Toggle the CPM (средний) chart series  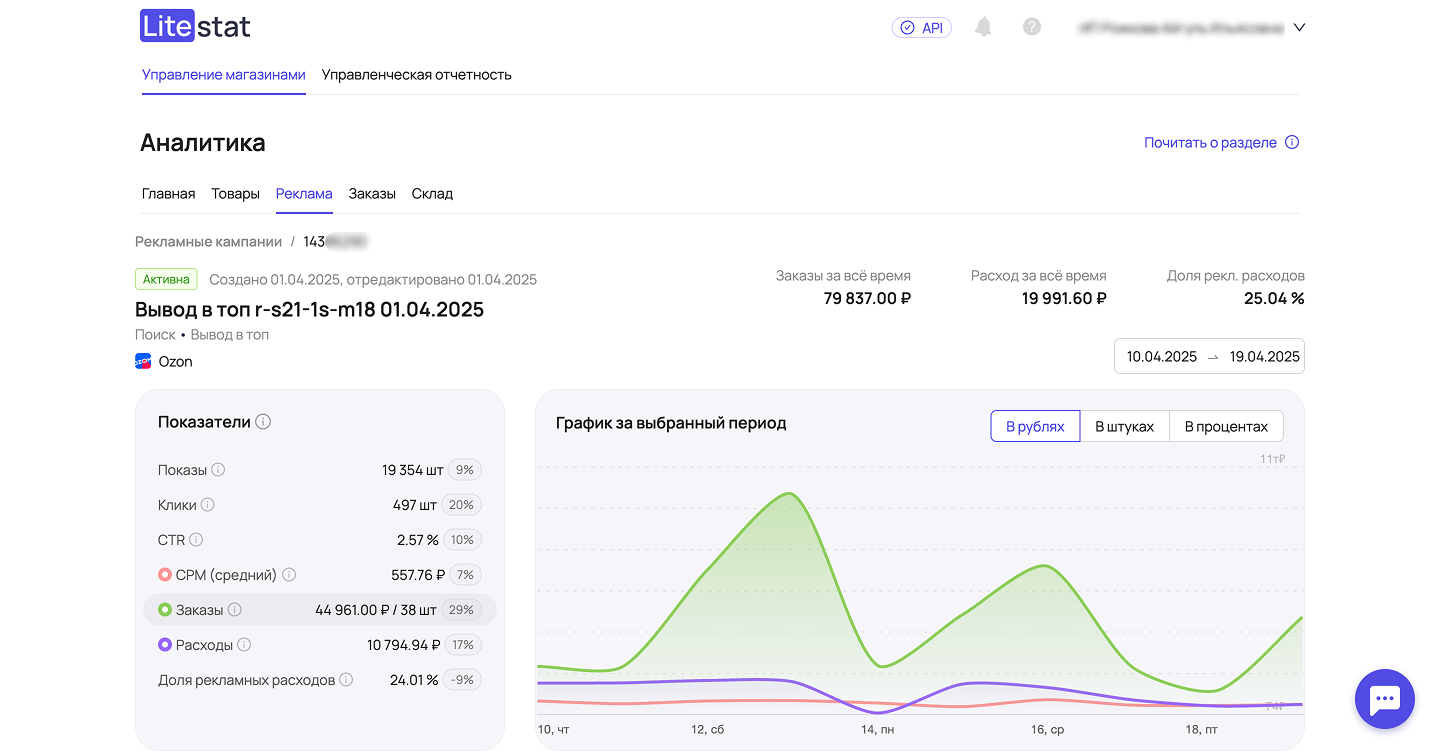point(165,575)
